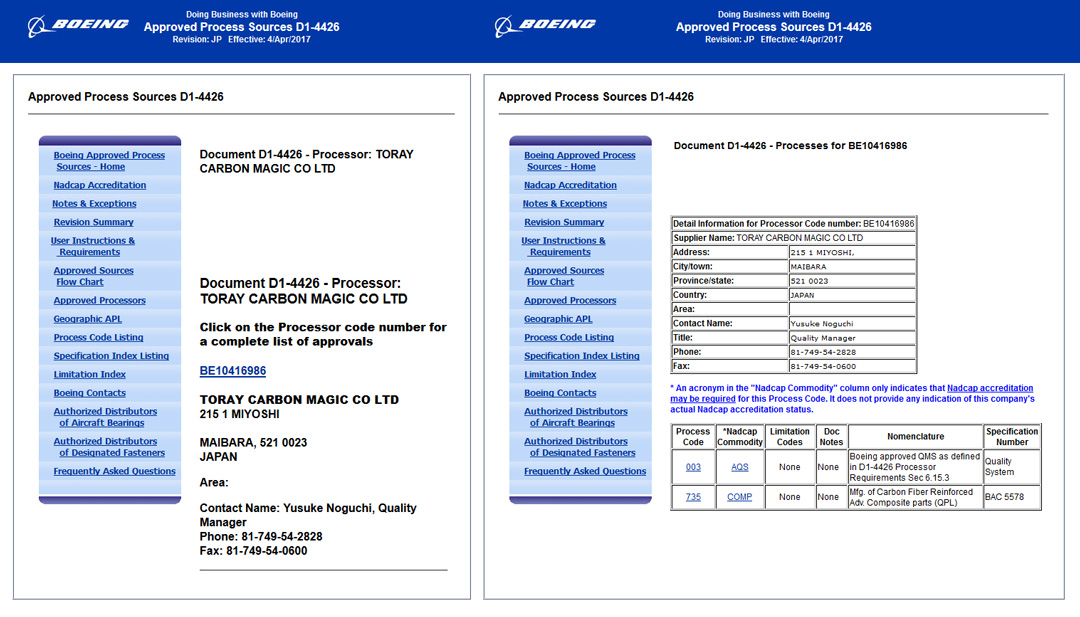
Task: Click the 'Nomenclature' column header
Action: pyautogui.click(x=915, y=437)
